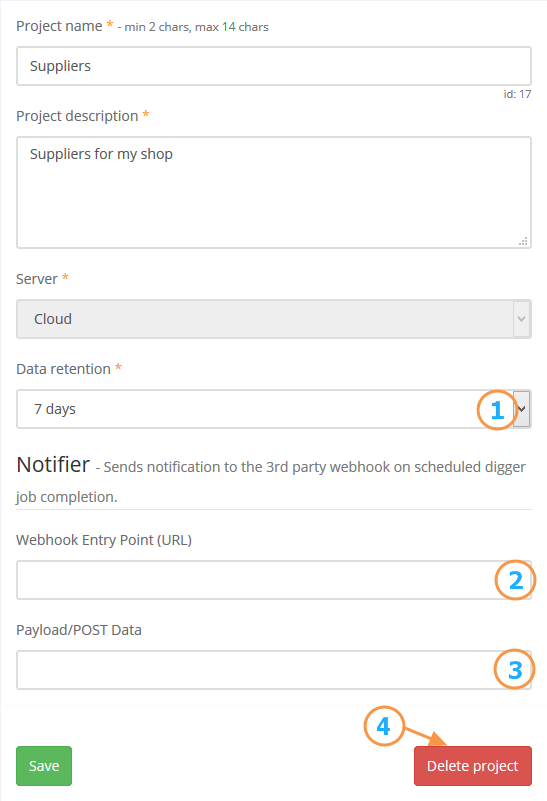
Task: Click the Notifier section heading
Action: click(53, 464)
